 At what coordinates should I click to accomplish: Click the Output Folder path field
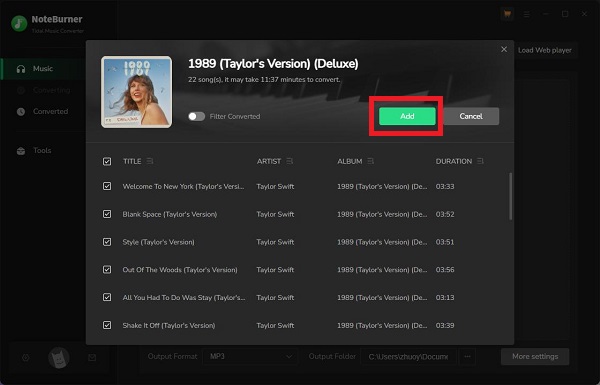click(x=409, y=357)
